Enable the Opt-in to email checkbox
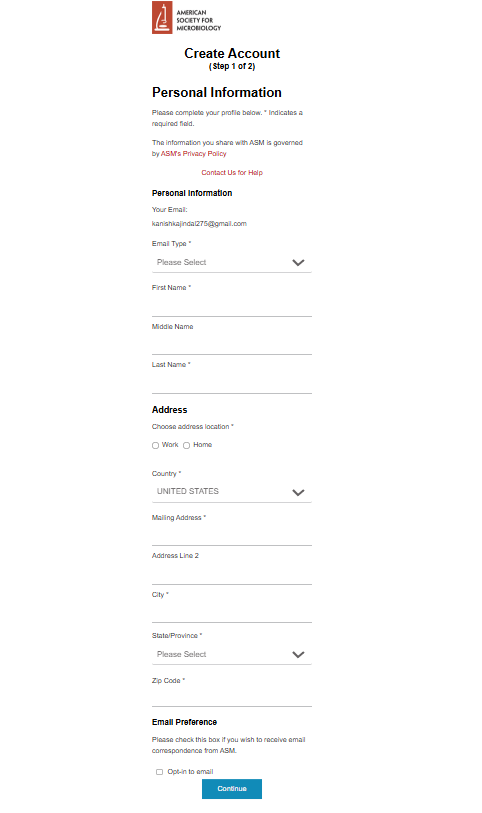The image size is (482, 813). [159, 772]
